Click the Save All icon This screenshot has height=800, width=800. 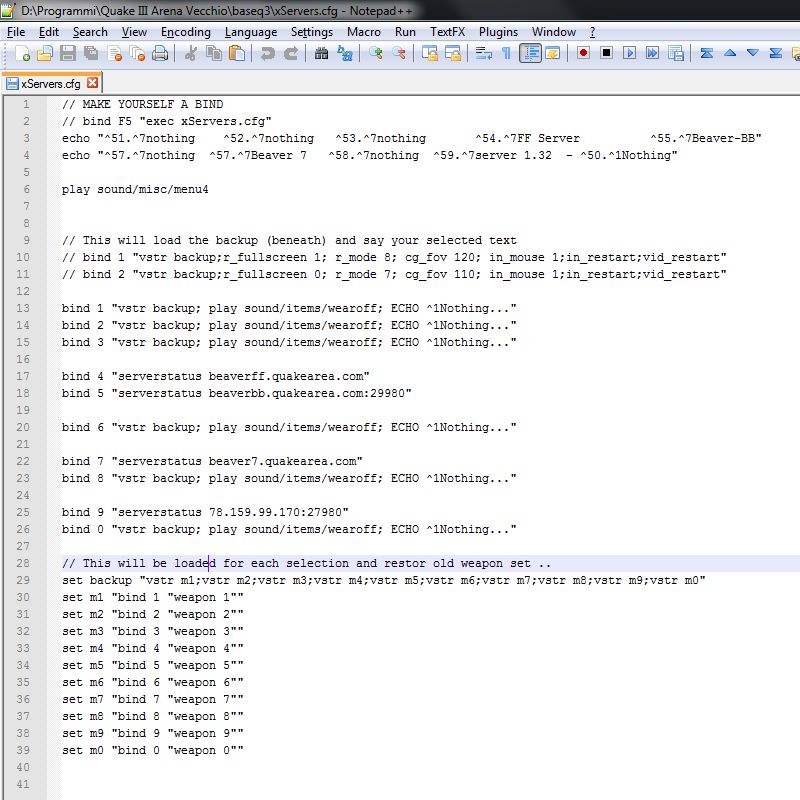coord(91,53)
